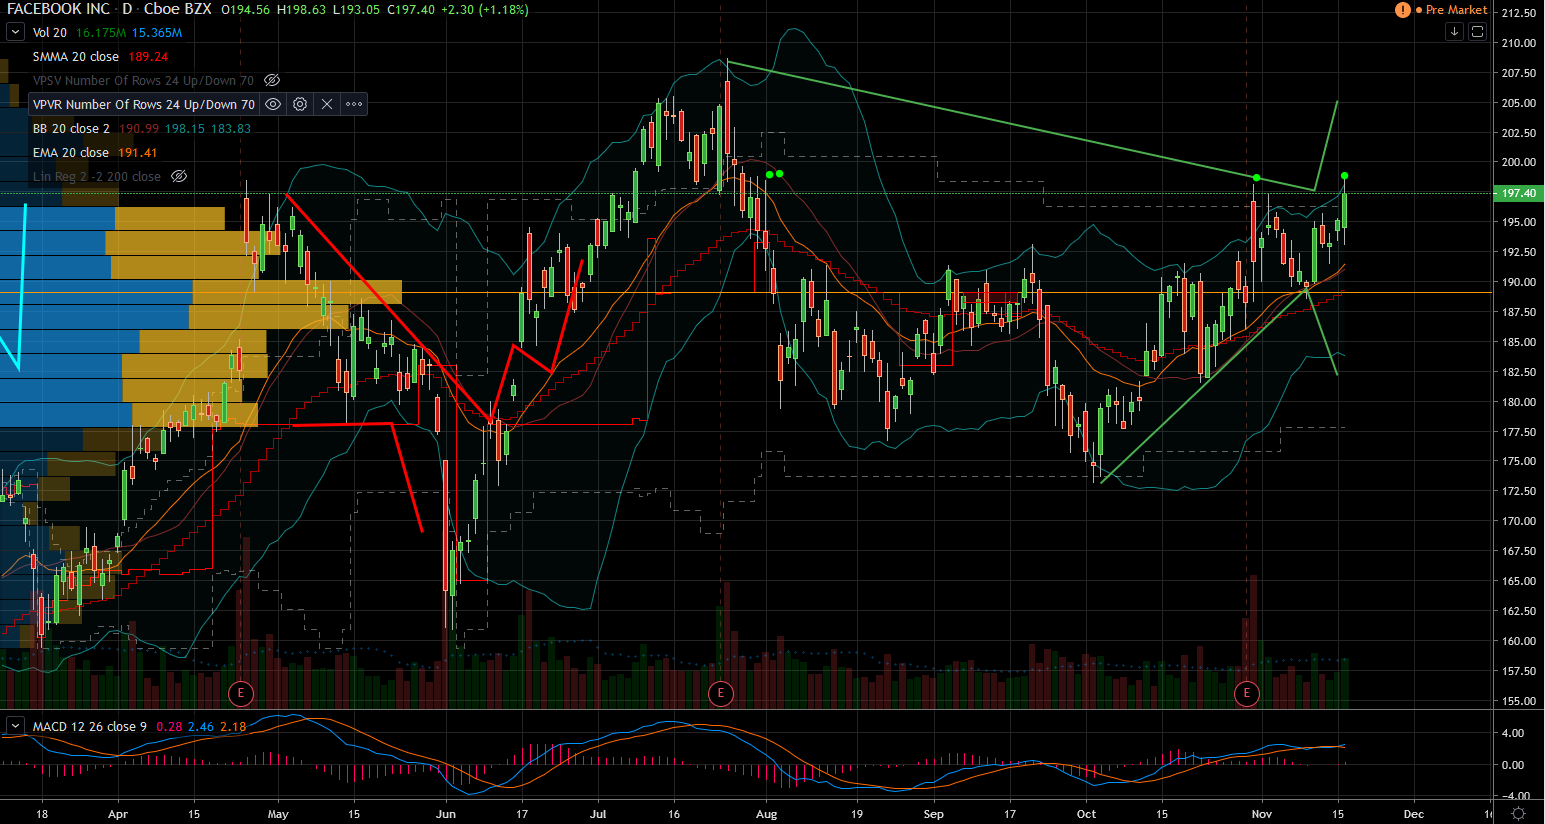Click the Jun label on time axis
The image size is (1545, 824).
pos(446,814)
